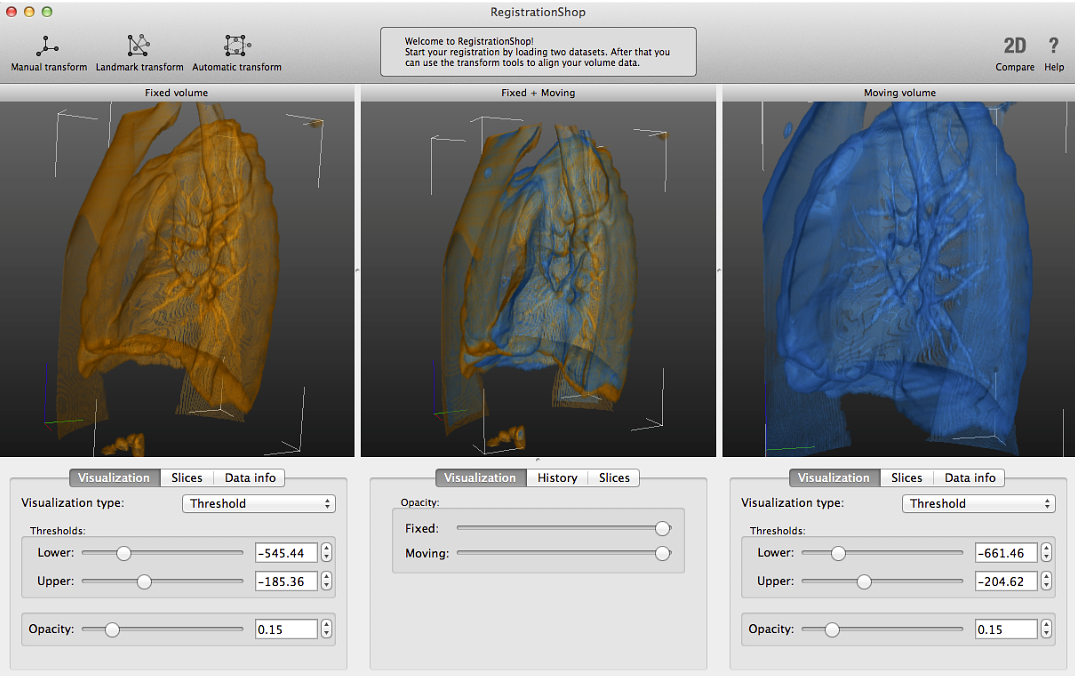Open Data info tab for moving volume
Viewport: 1075px width, 676px height.
click(x=969, y=478)
